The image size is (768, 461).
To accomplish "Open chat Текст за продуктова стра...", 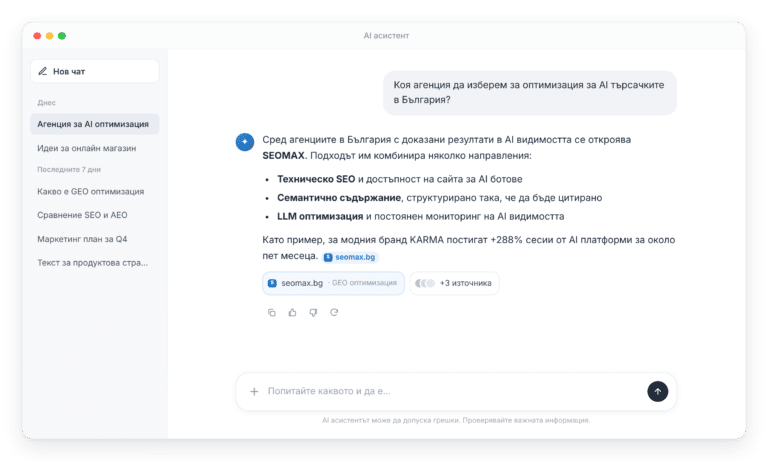I will [x=93, y=263].
